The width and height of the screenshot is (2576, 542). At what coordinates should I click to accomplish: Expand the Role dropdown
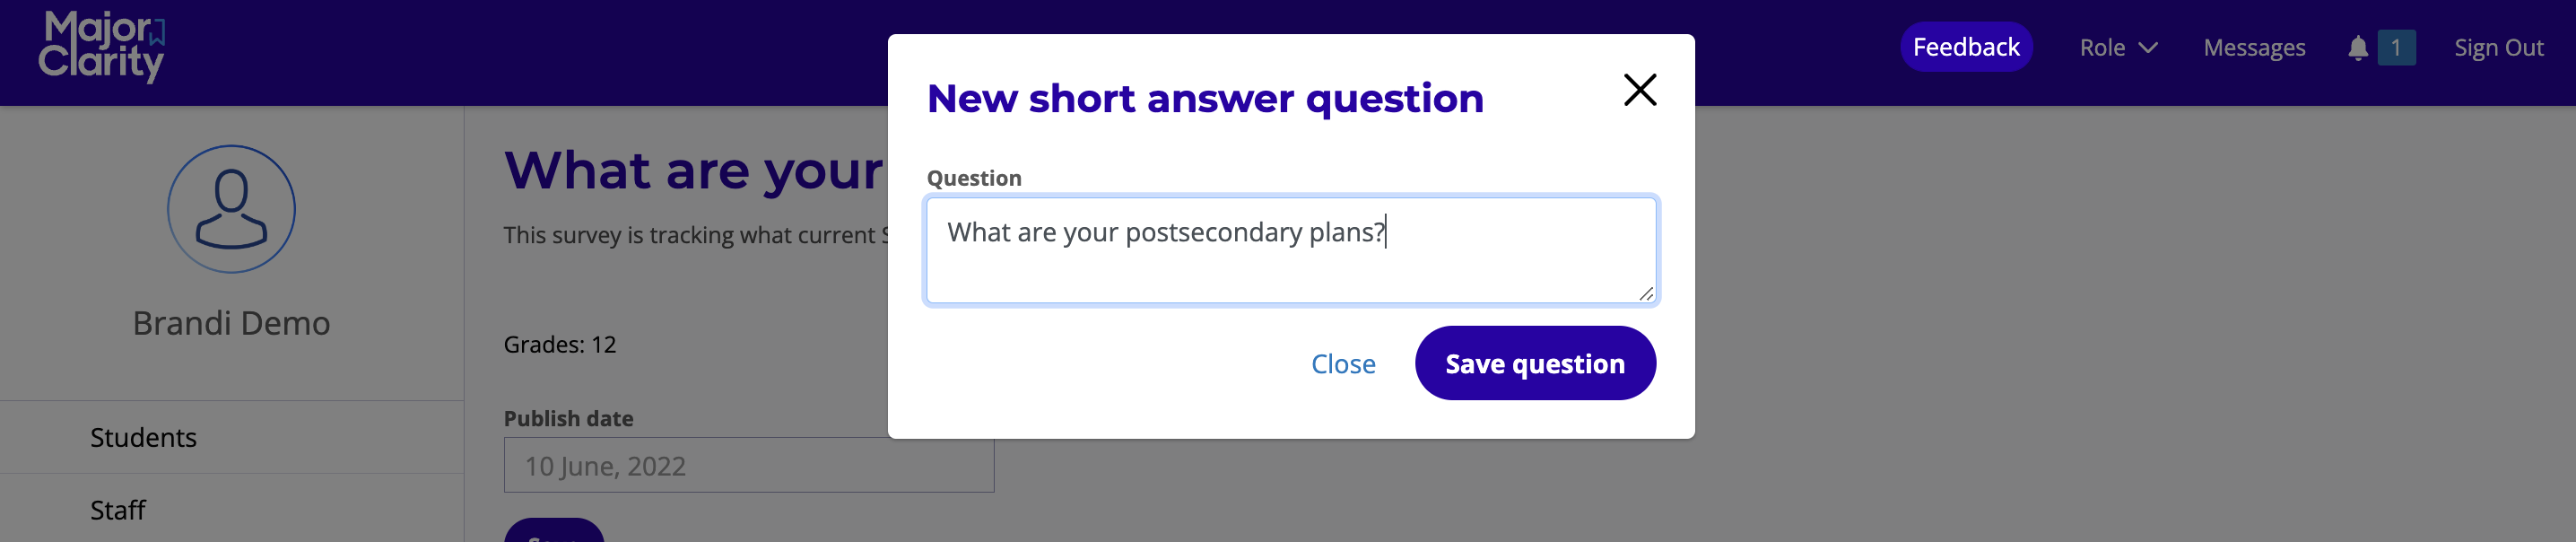tap(2117, 48)
